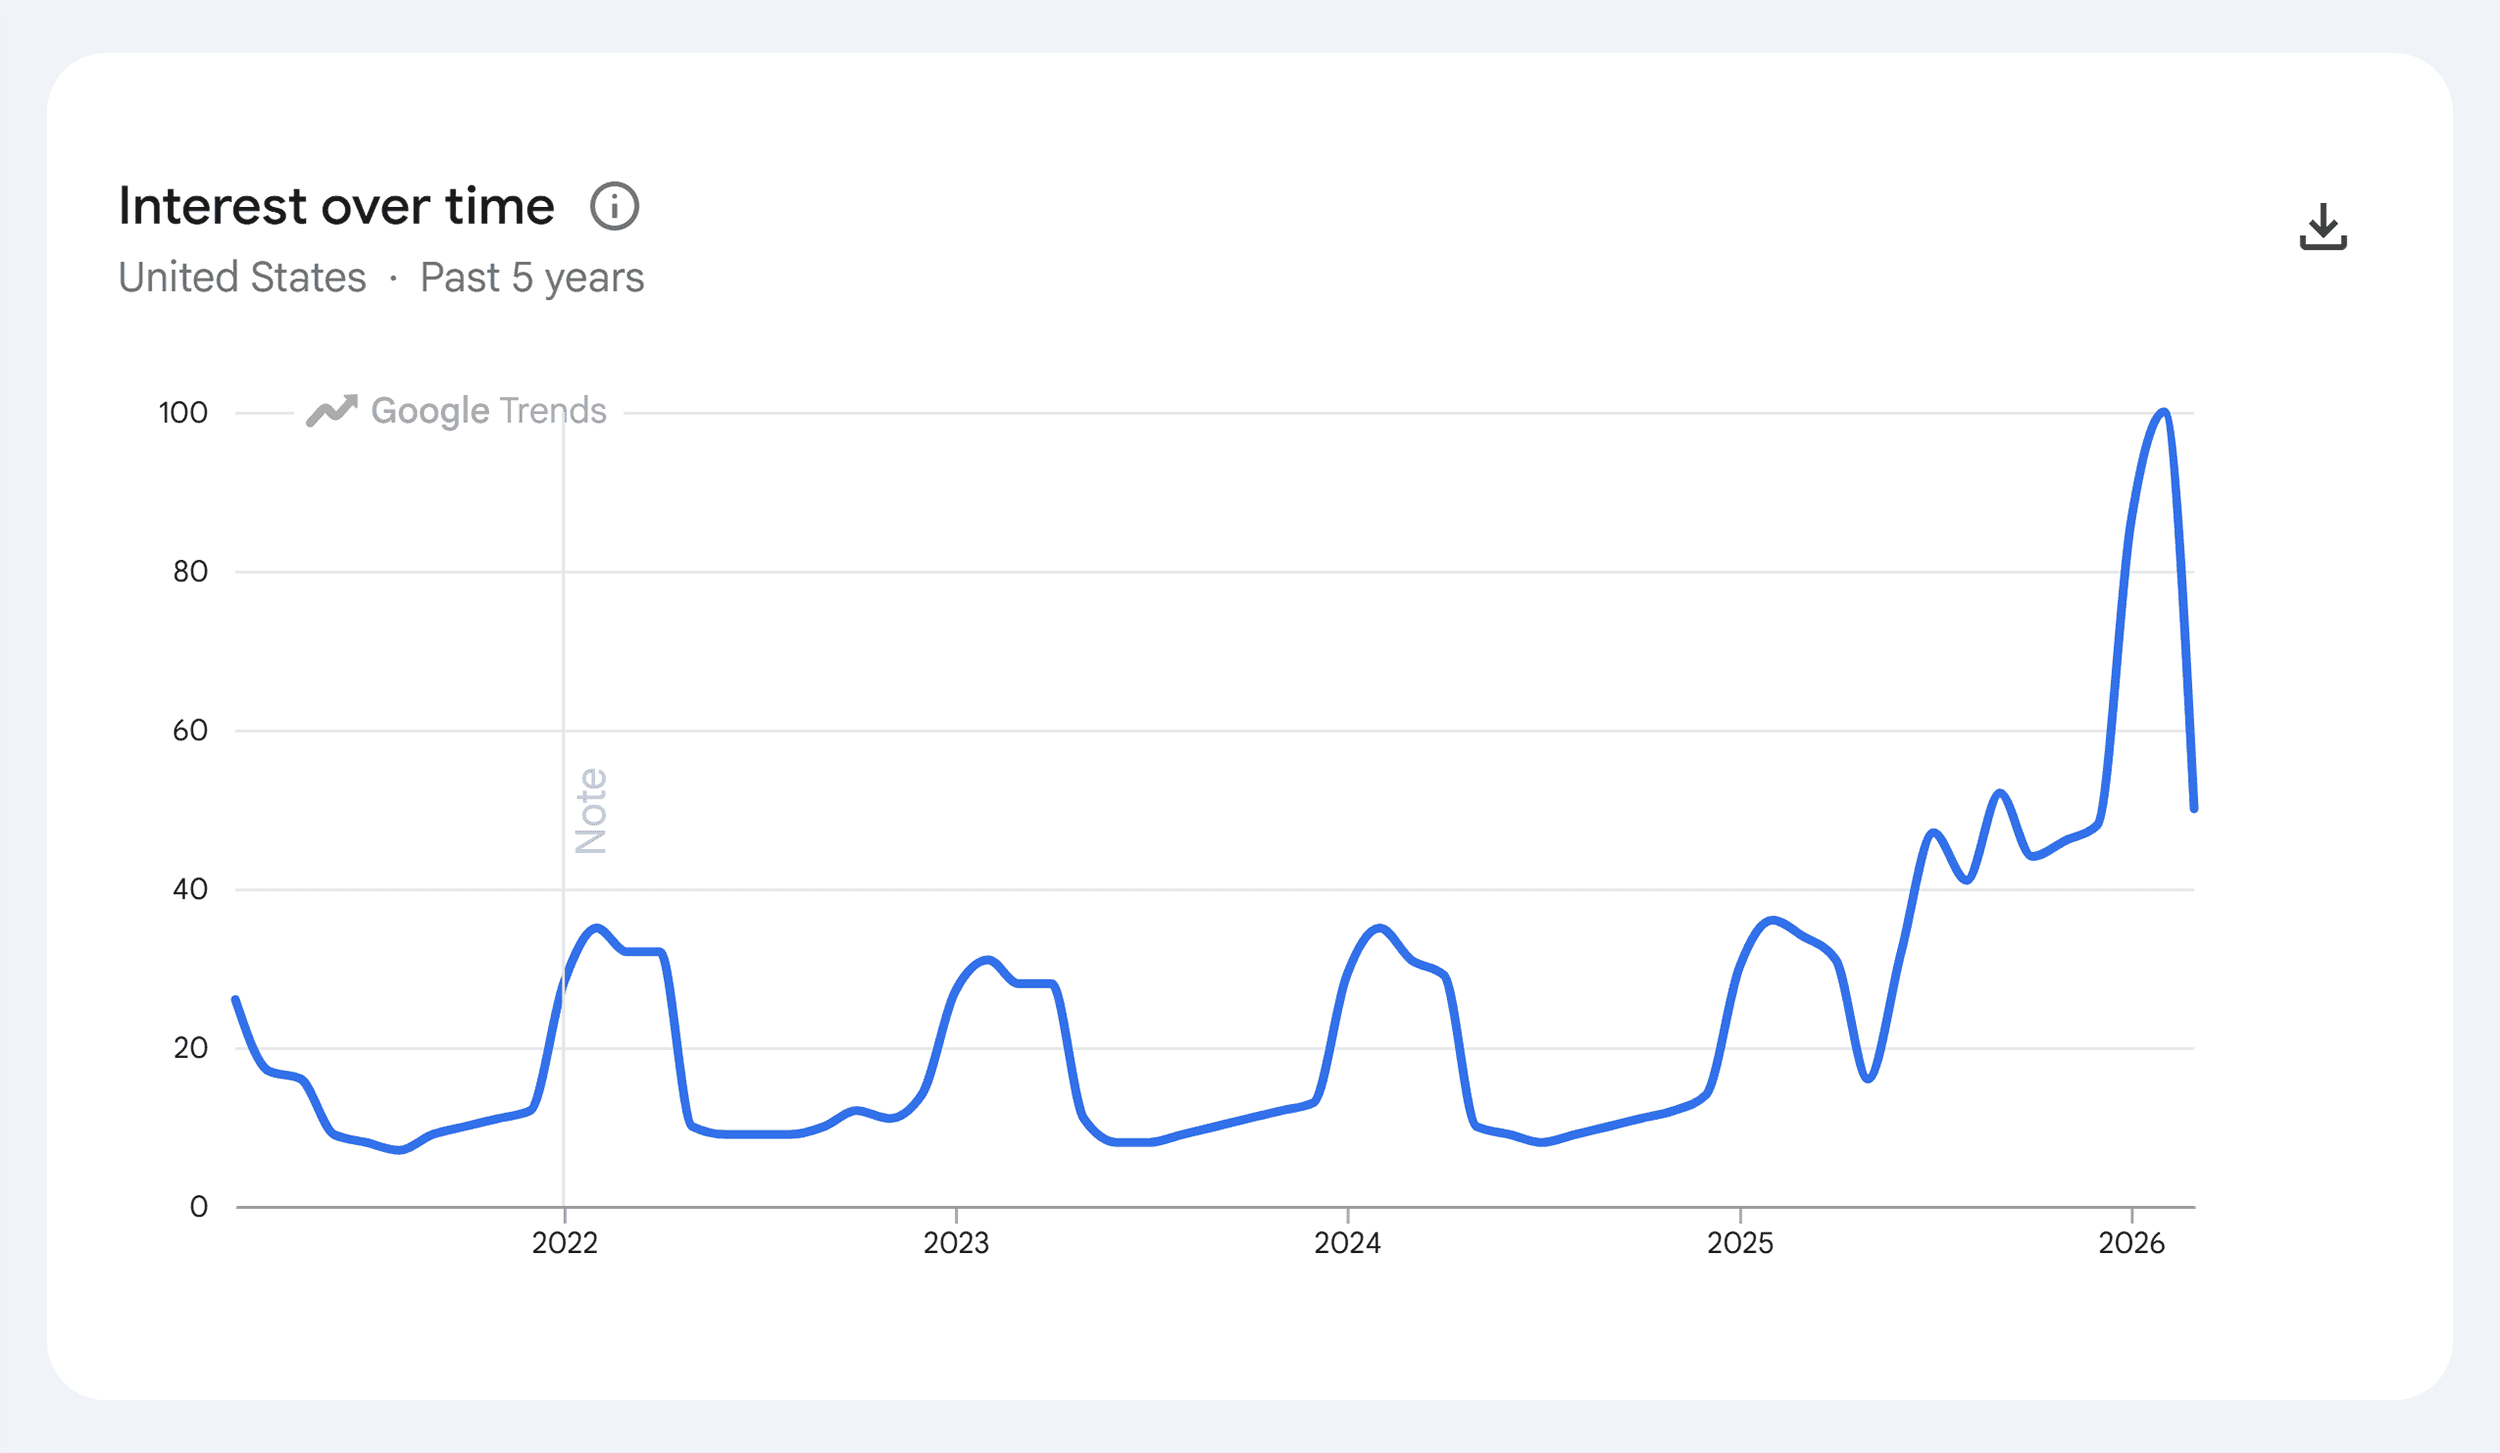This screenshot has width=2500, height=1453.
Task: Click the Interest over time heading
Action: pos(335,206)
